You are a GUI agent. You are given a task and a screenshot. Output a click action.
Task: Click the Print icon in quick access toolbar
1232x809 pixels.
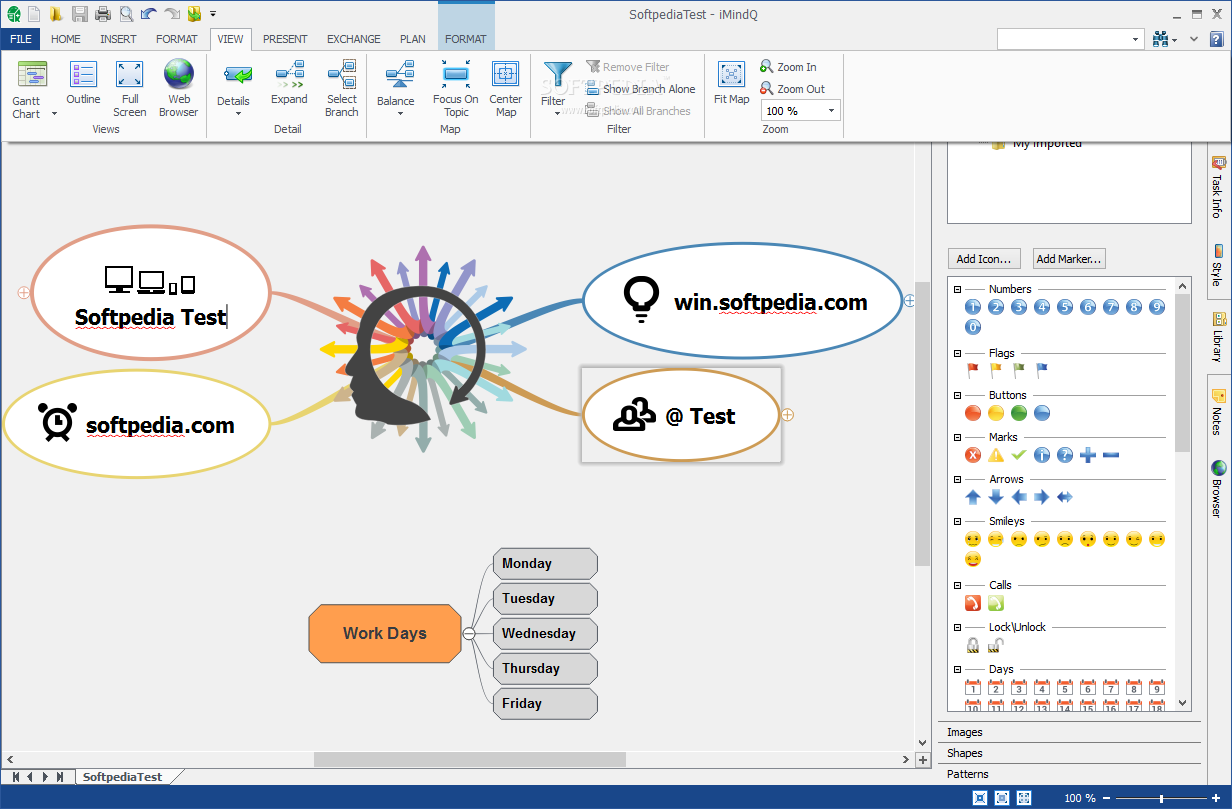(103, 14)
